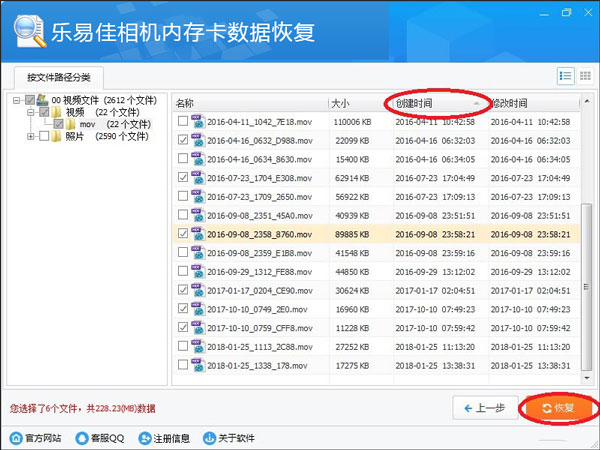Click the 照片 tree label with 2590 个文件

[x=107, y=136]
